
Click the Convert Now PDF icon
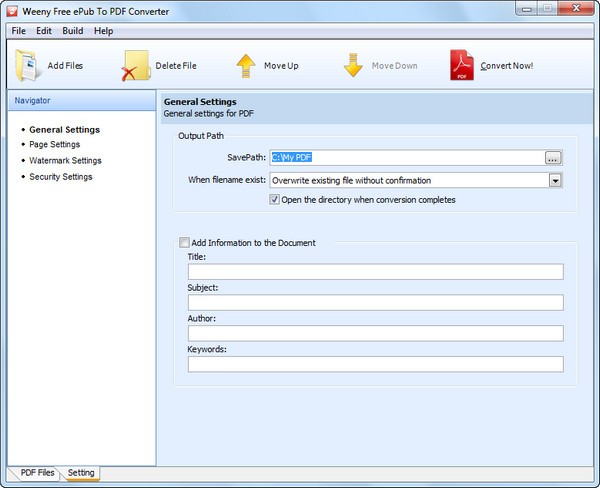[461, 66]
